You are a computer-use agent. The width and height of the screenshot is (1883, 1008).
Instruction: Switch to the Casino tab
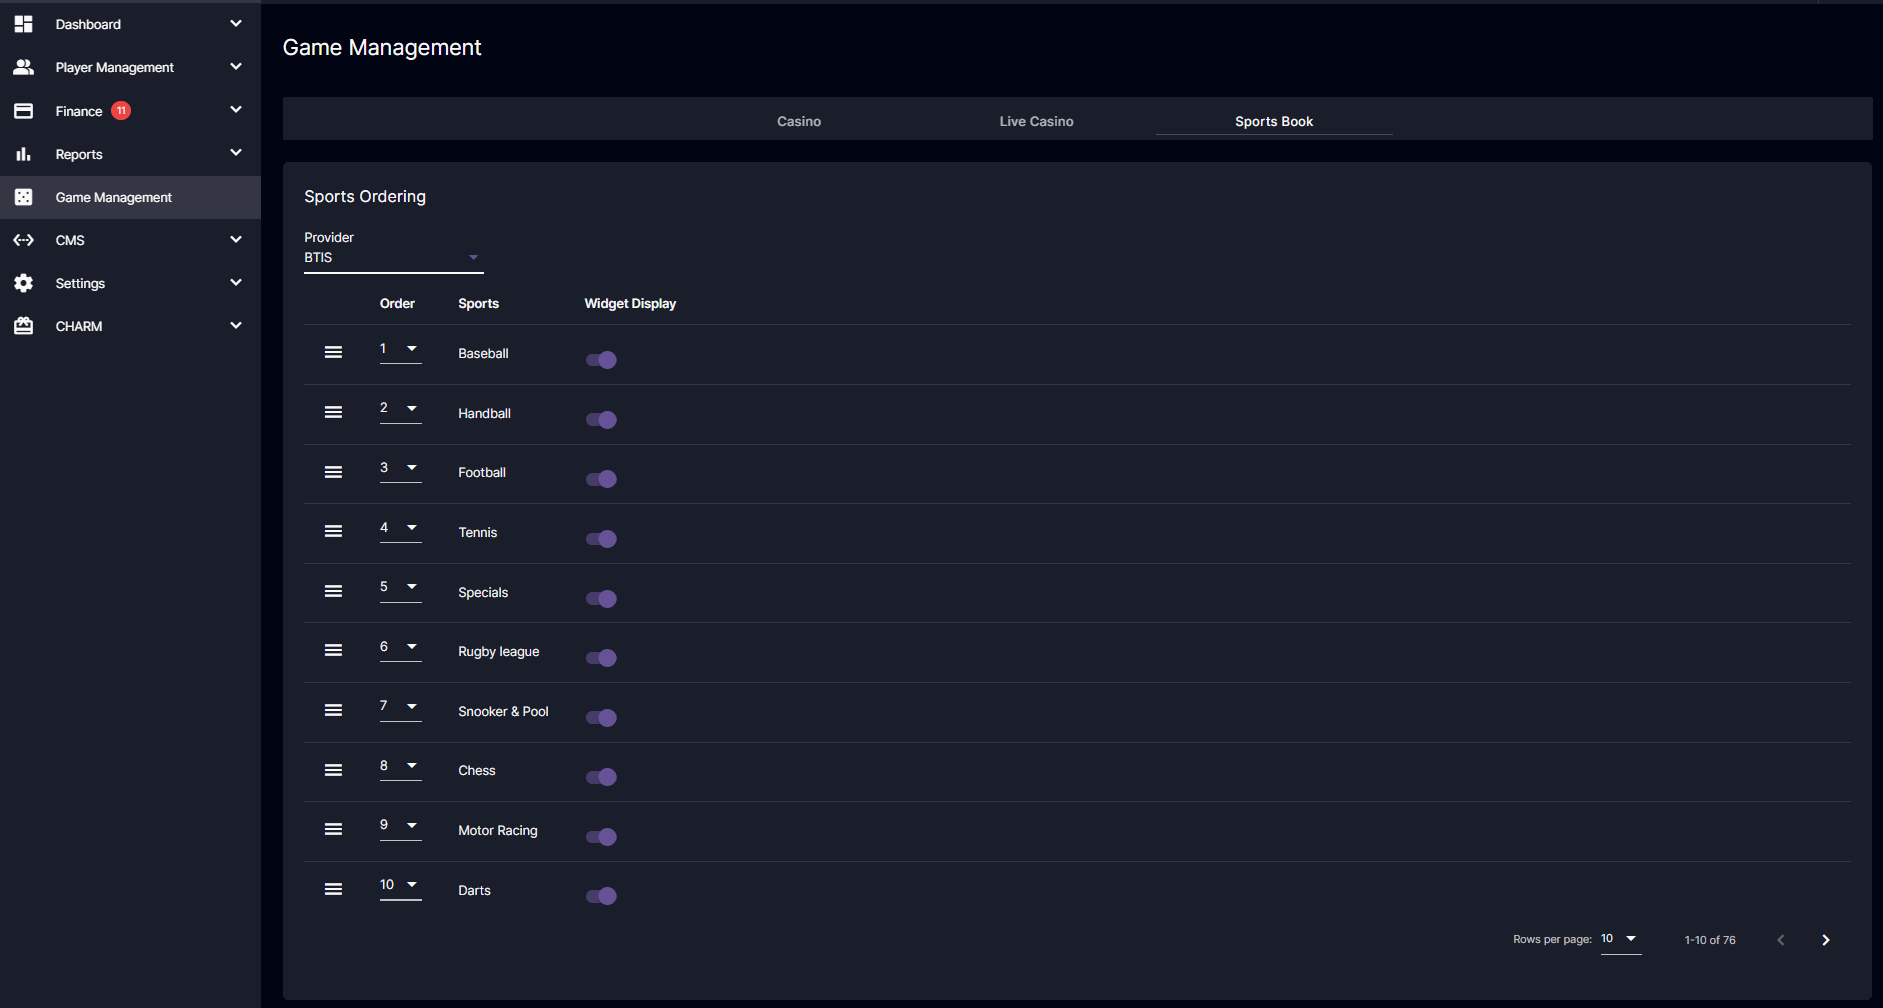pyautogui.click(x=799, y=121)
